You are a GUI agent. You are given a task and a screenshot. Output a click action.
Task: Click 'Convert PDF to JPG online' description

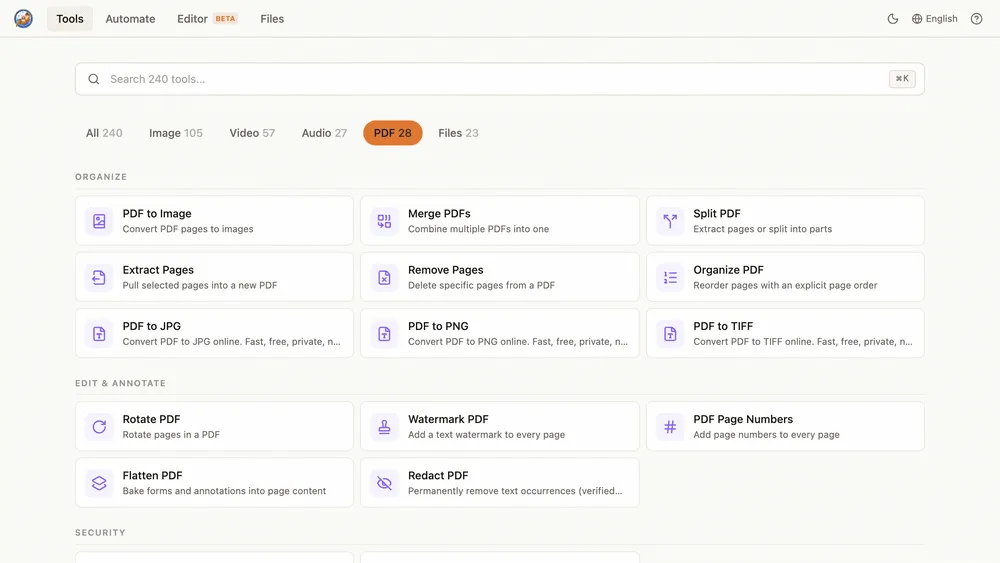click(x=232, y=342)
